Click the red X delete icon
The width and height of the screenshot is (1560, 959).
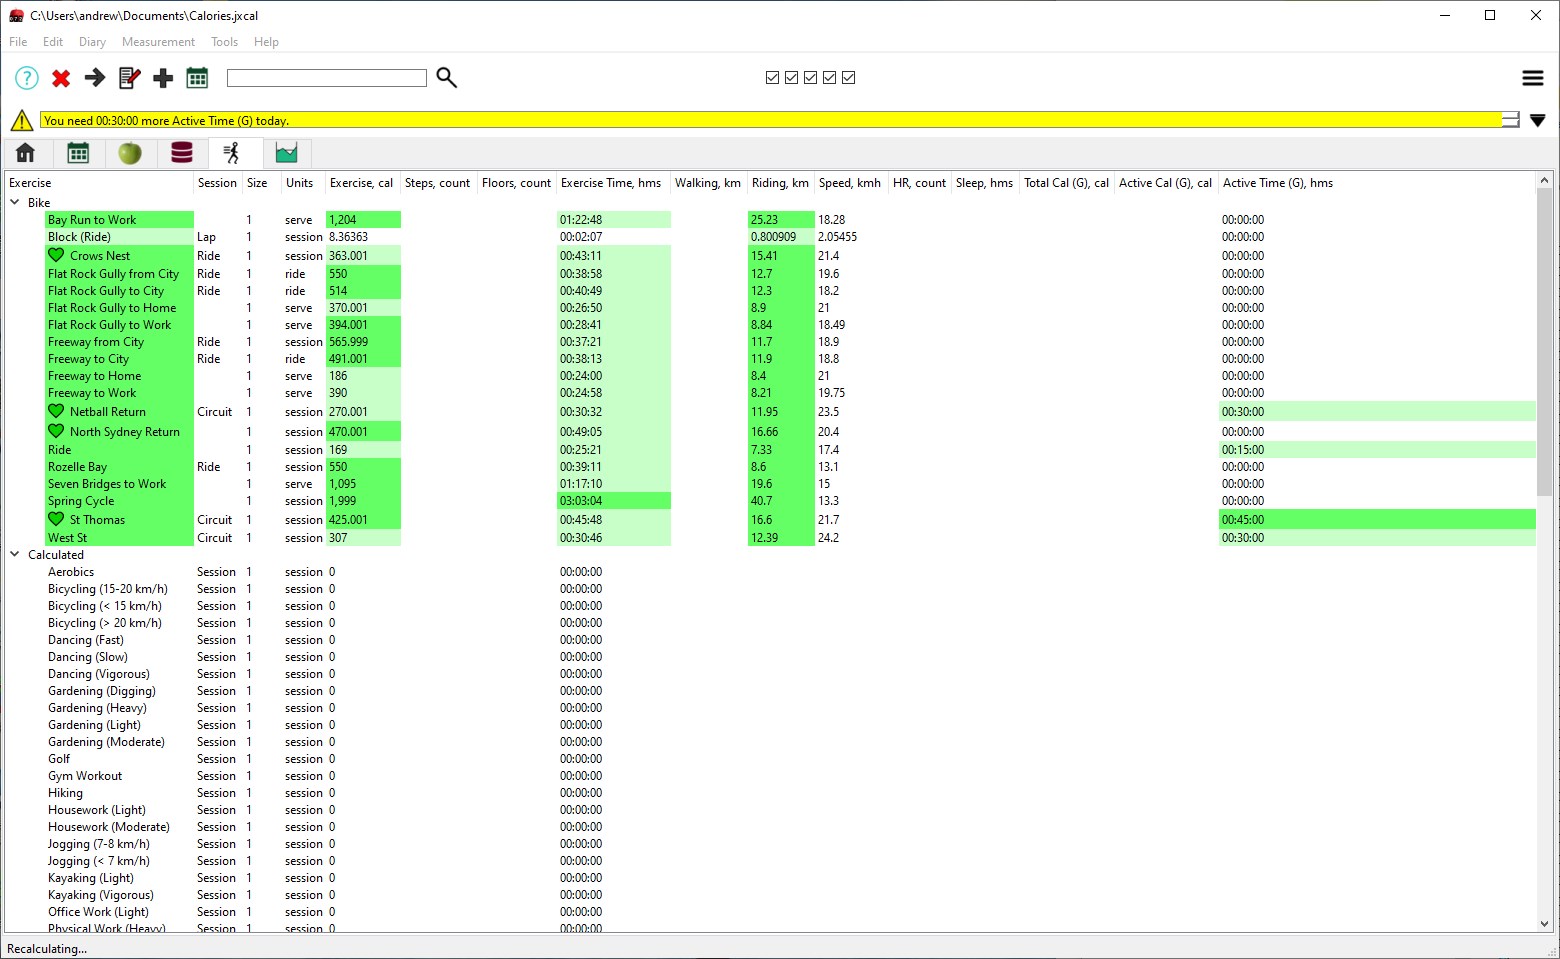pos(61,78)
